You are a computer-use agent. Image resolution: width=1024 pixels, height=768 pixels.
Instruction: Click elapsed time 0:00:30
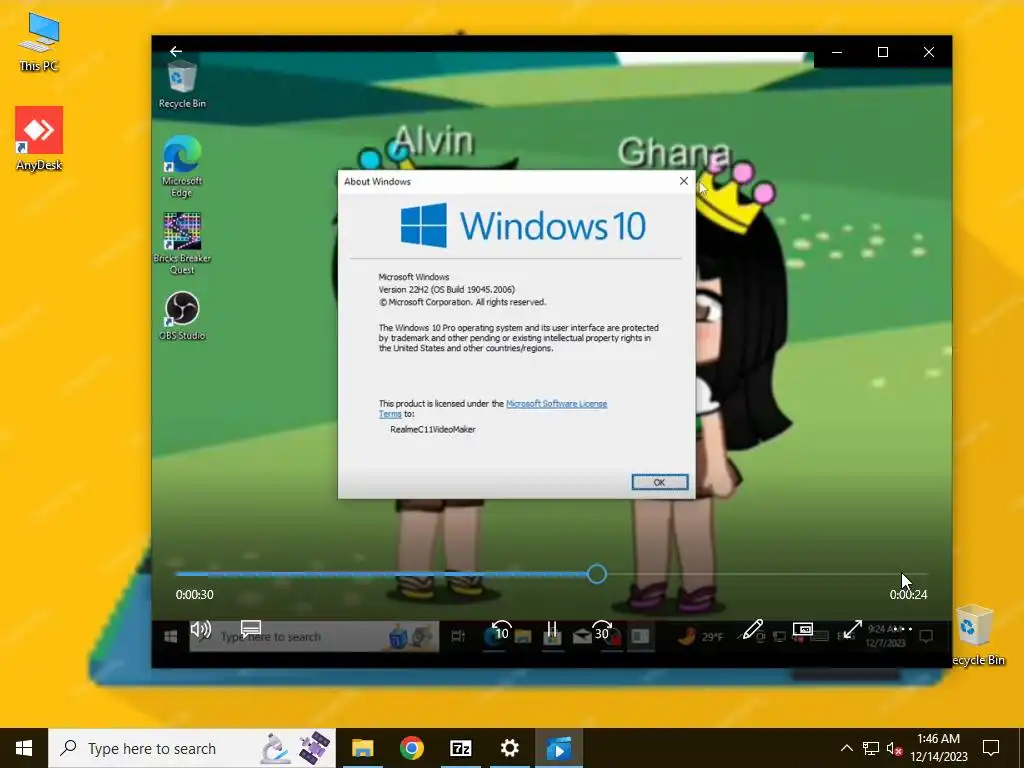tap(194, 594)
